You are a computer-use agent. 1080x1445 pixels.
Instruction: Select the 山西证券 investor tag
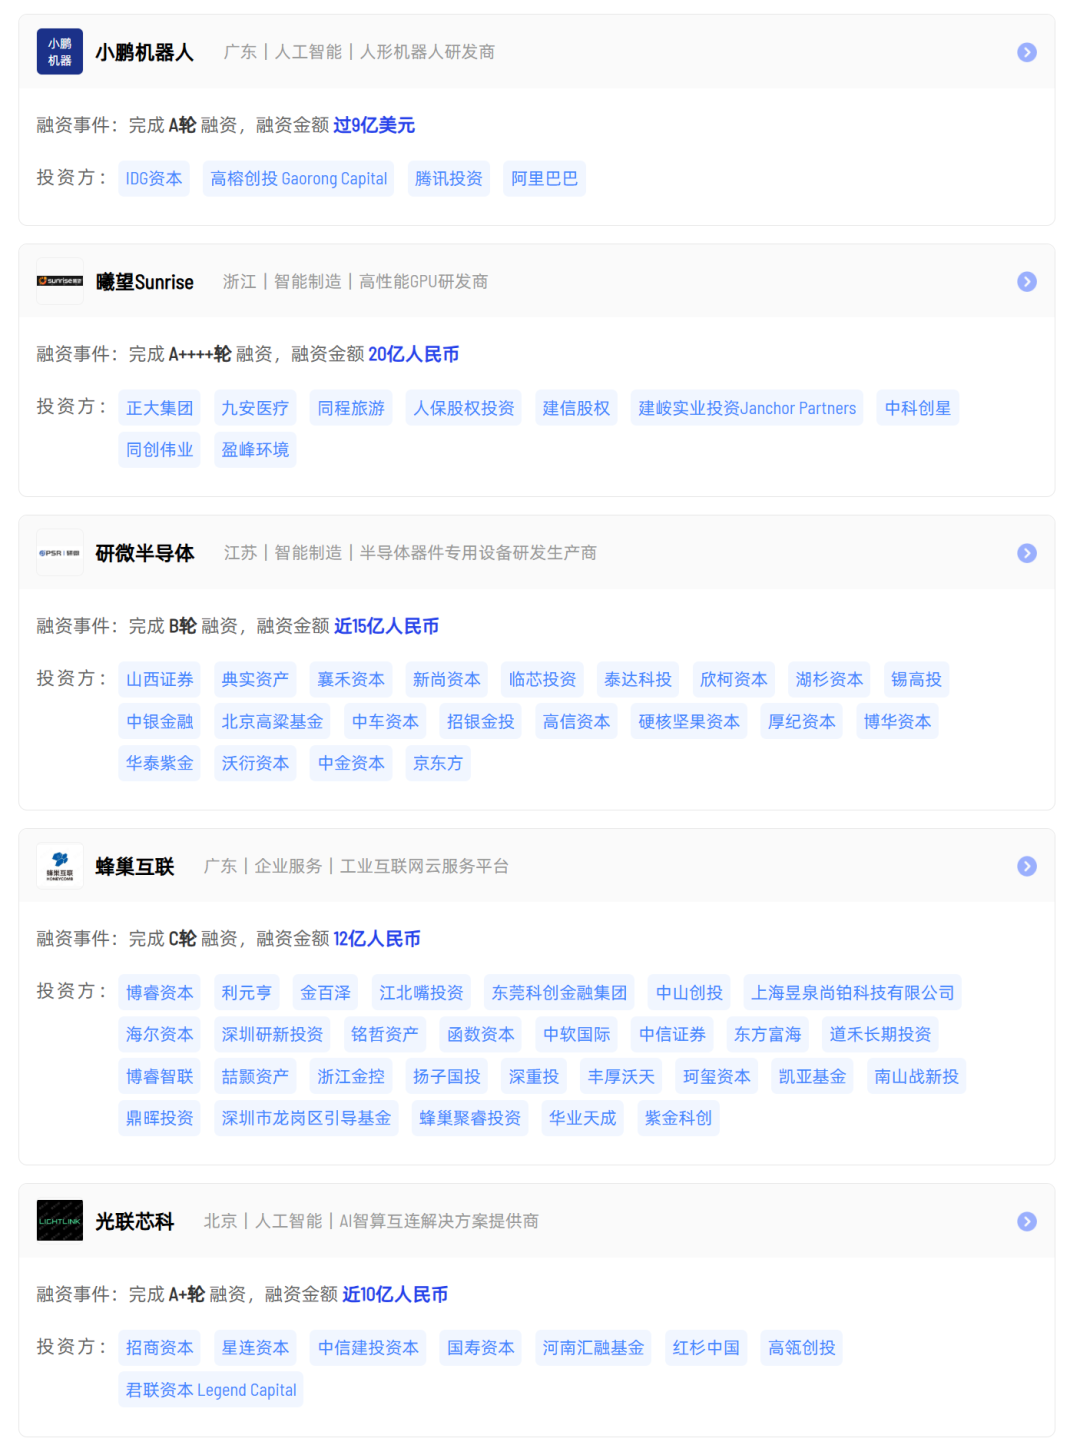click(x=160, y=680)
